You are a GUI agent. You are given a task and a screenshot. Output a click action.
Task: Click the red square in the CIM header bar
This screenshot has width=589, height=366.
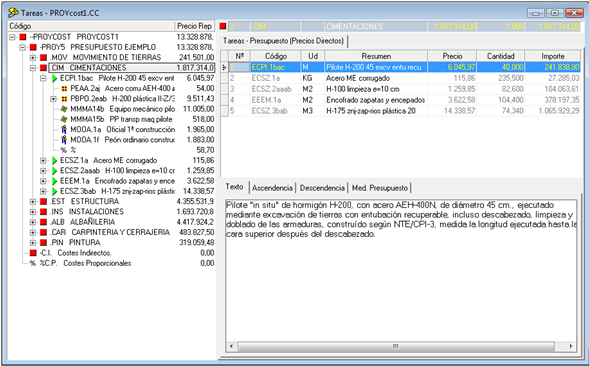pyautogui.click(x=223, y=26)
